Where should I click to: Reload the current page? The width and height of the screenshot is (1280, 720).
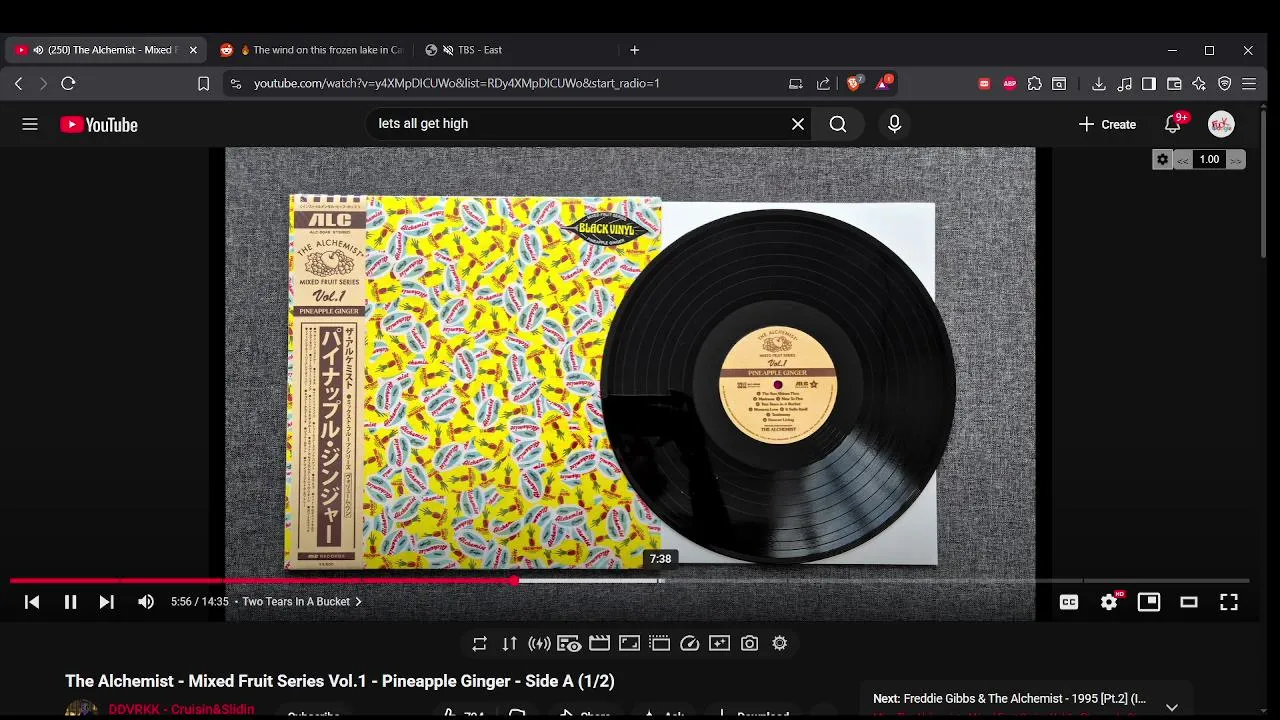(x=68, y=84)
